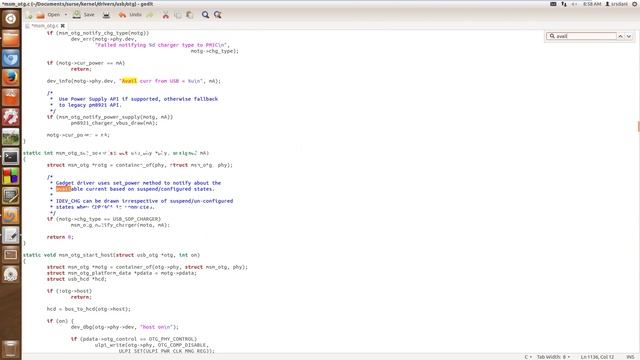The height and width of the screenshot is (360, 640).
Task: Jump to the previous search match
Action: pyautogui.click(x=620, y=36)
